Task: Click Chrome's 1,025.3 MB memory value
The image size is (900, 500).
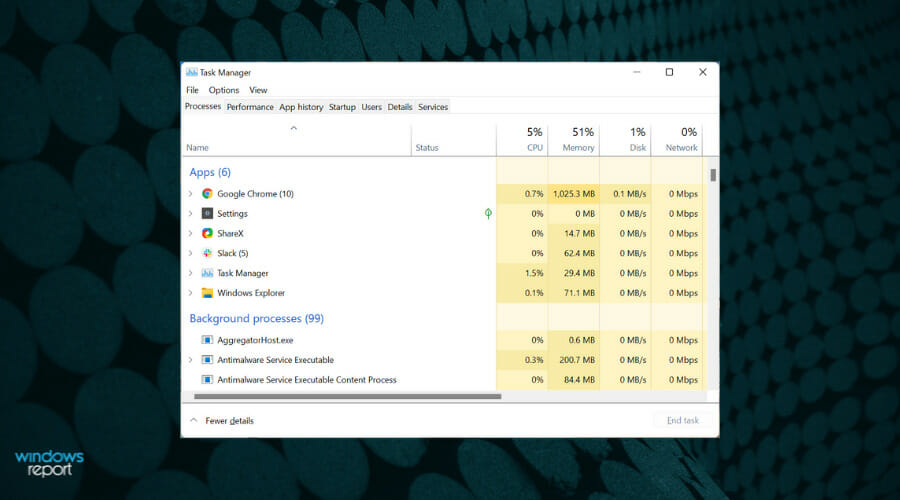Action: pyautogui.click(x=574, y=194)
